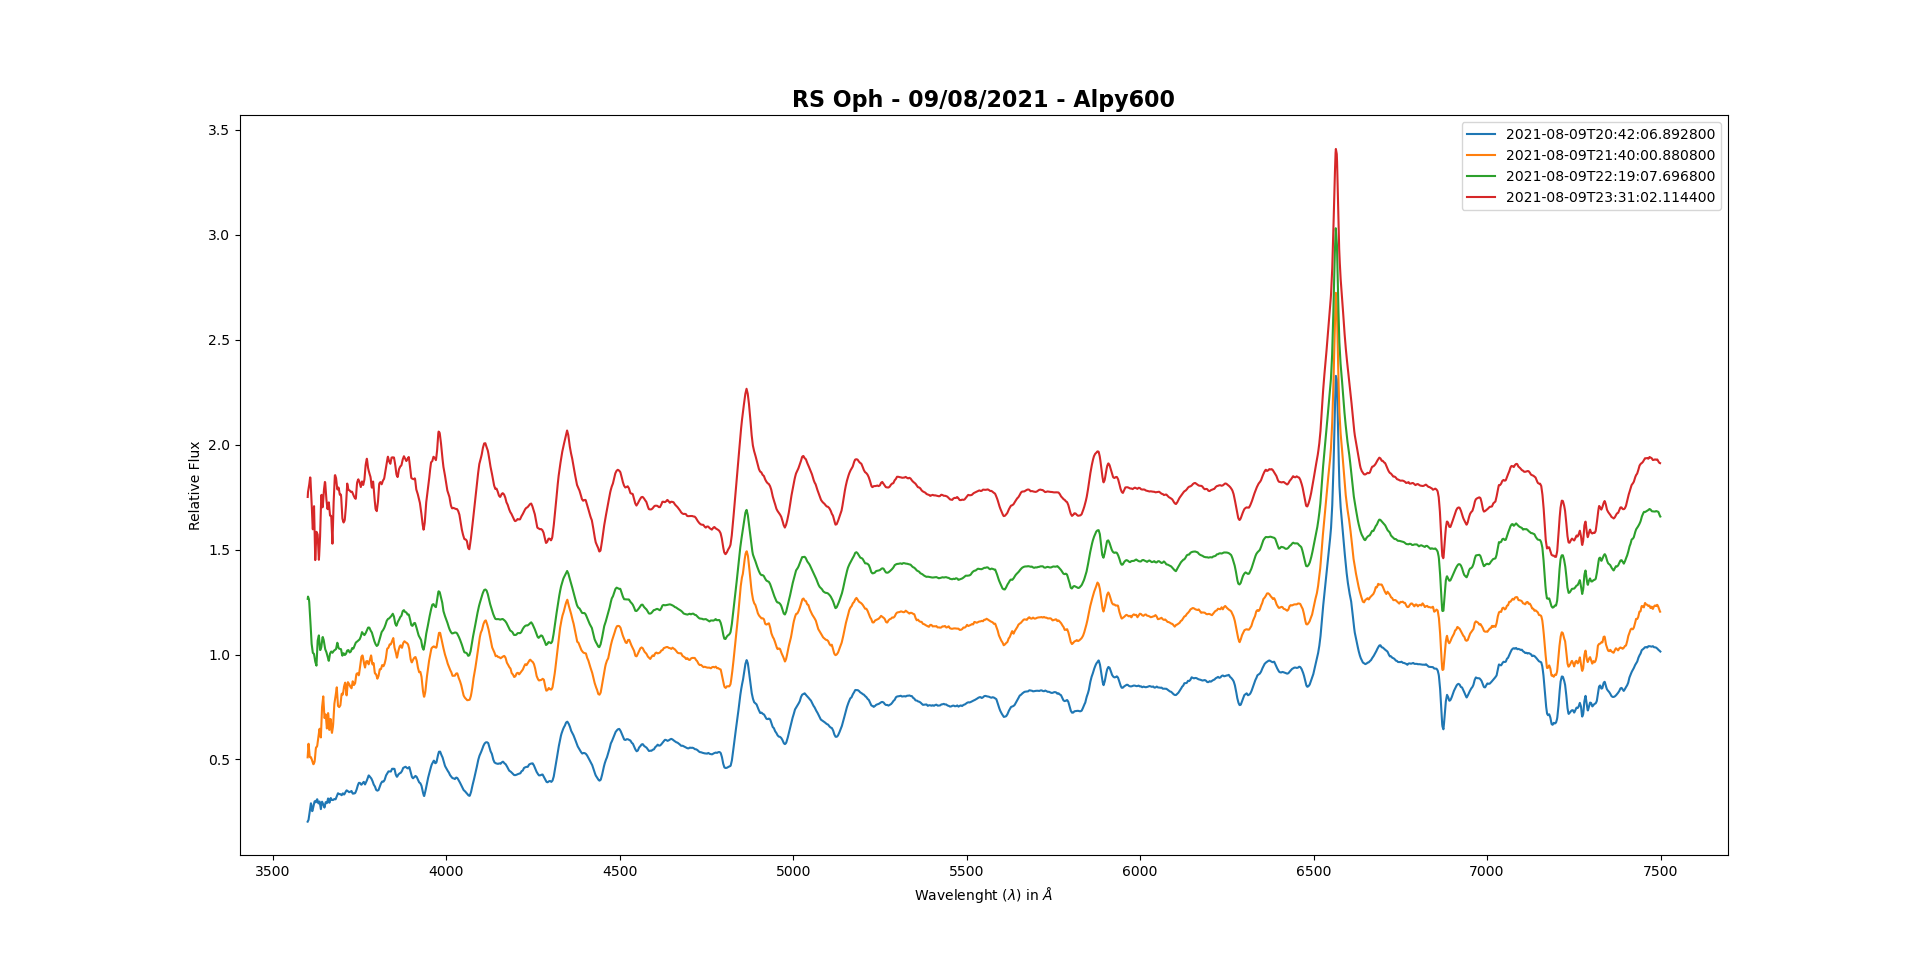Select legend entry 2021-08-09T23:31:02.114400

pyautogui.click(x=1609, y=198)
